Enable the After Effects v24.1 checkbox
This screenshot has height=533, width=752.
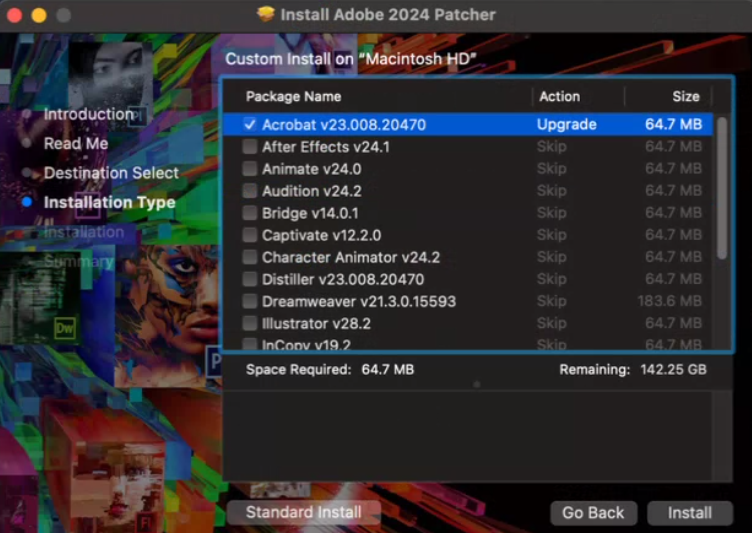tap(250, 147)
